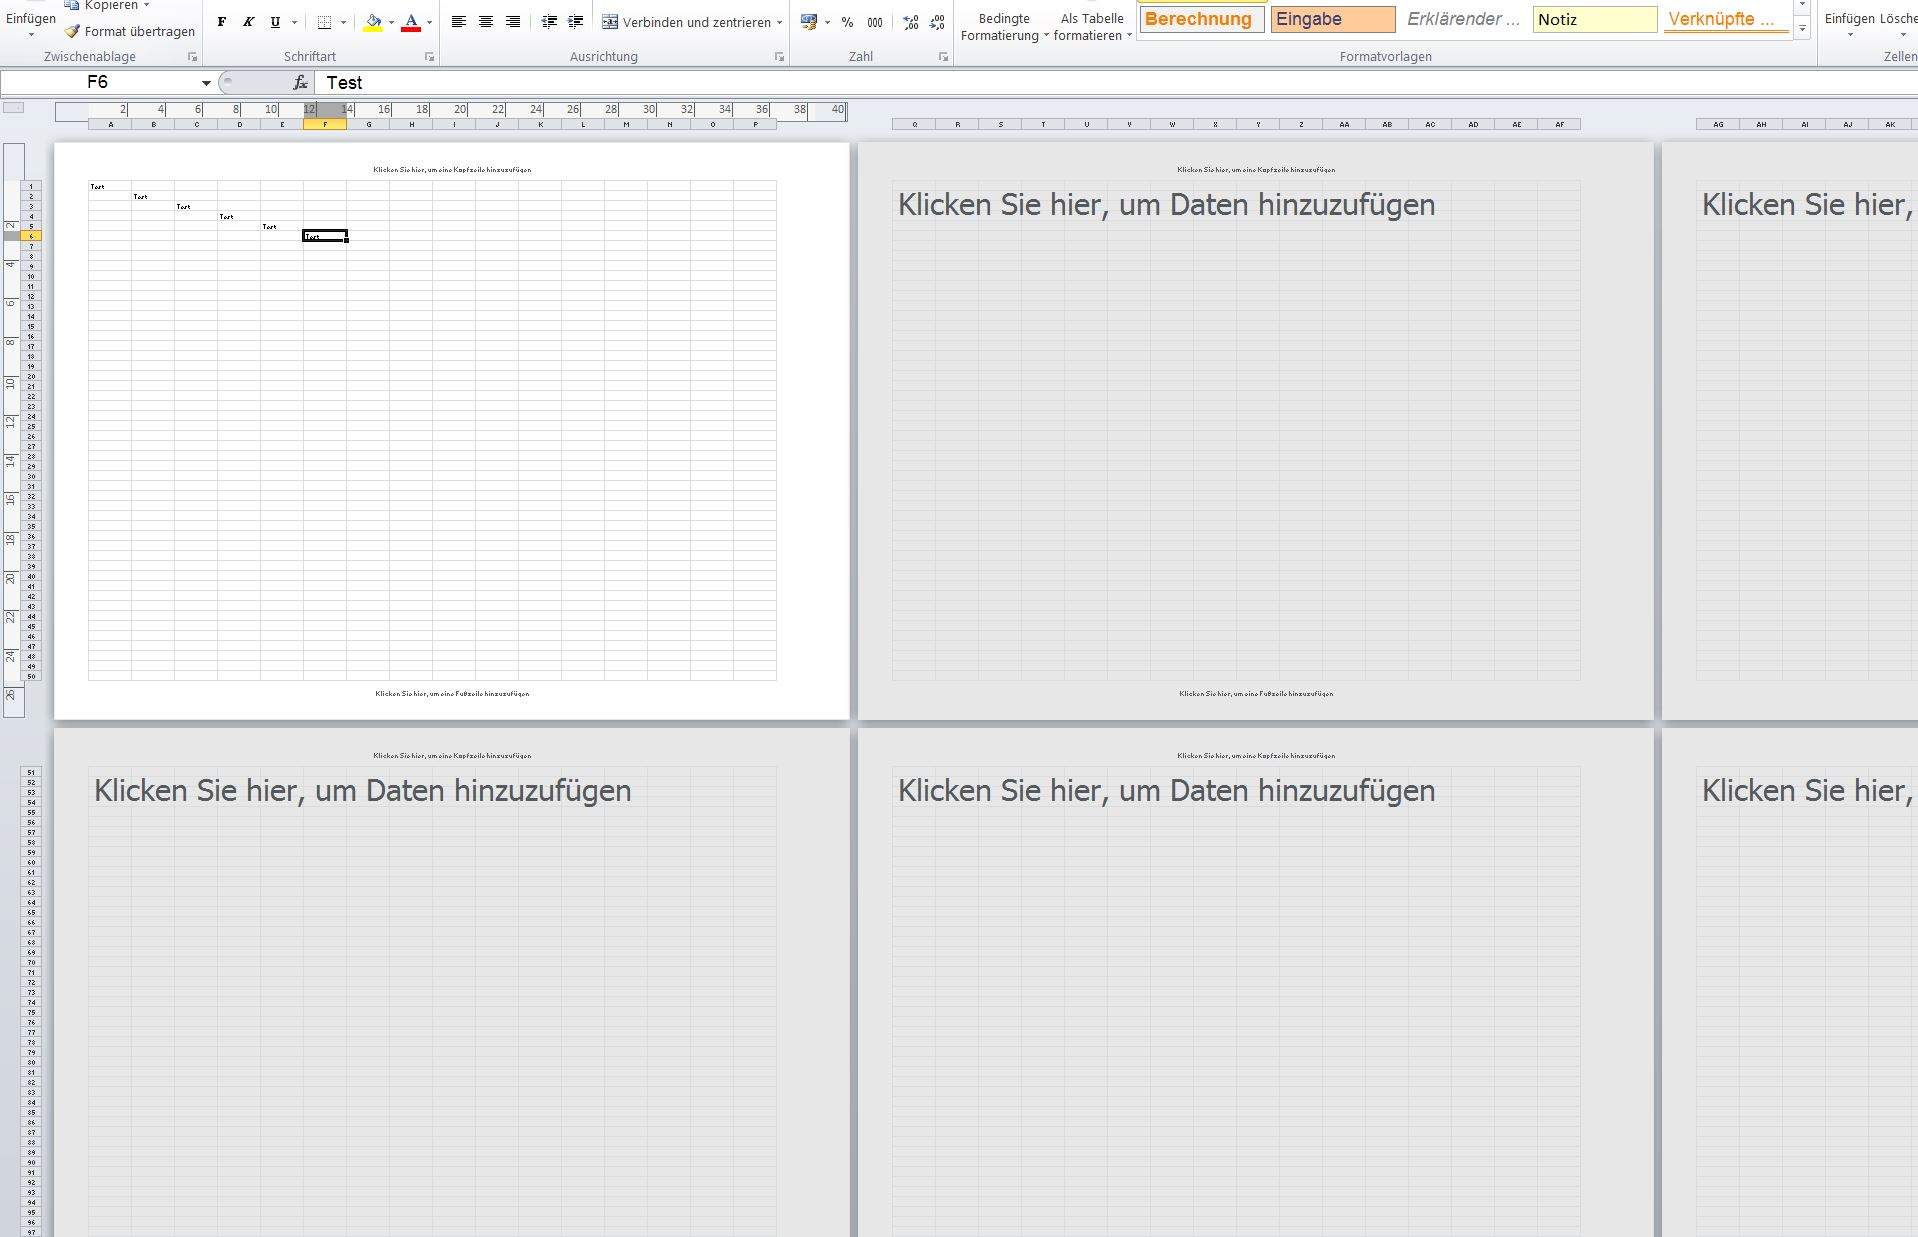Apply italic formatting with the K icon

click(246, 20)
